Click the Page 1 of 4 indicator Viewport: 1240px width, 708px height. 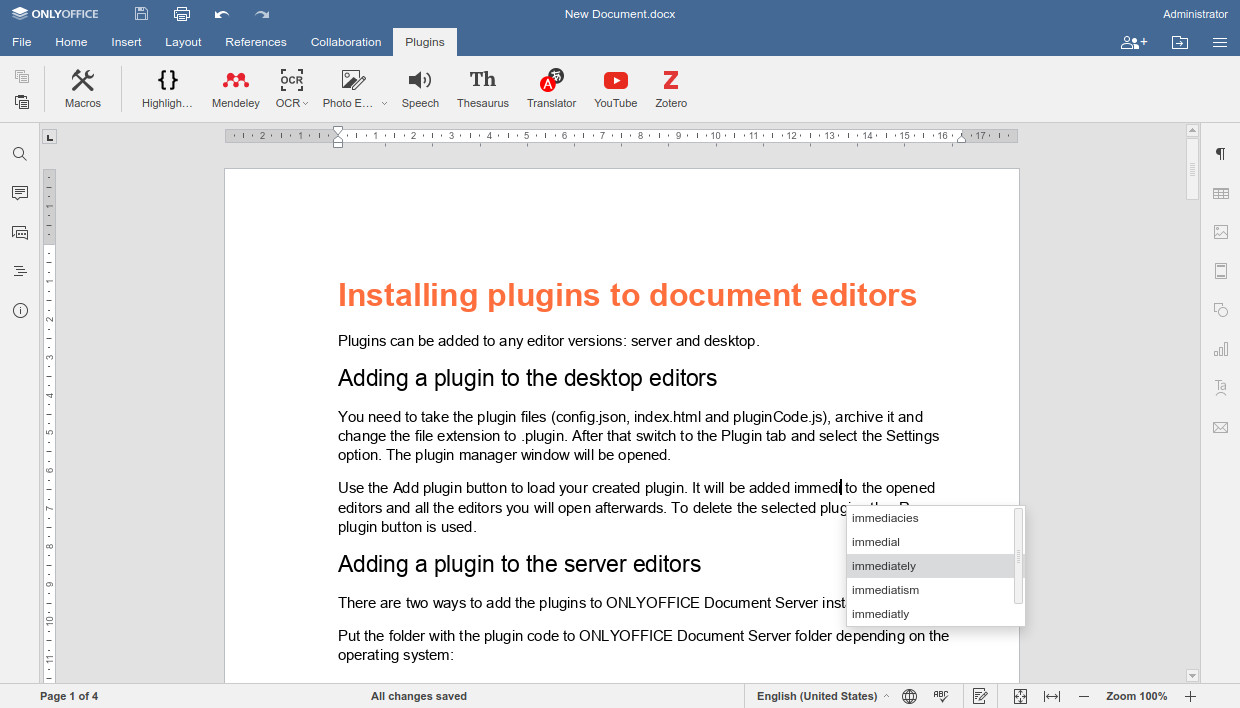pos(69,696)
